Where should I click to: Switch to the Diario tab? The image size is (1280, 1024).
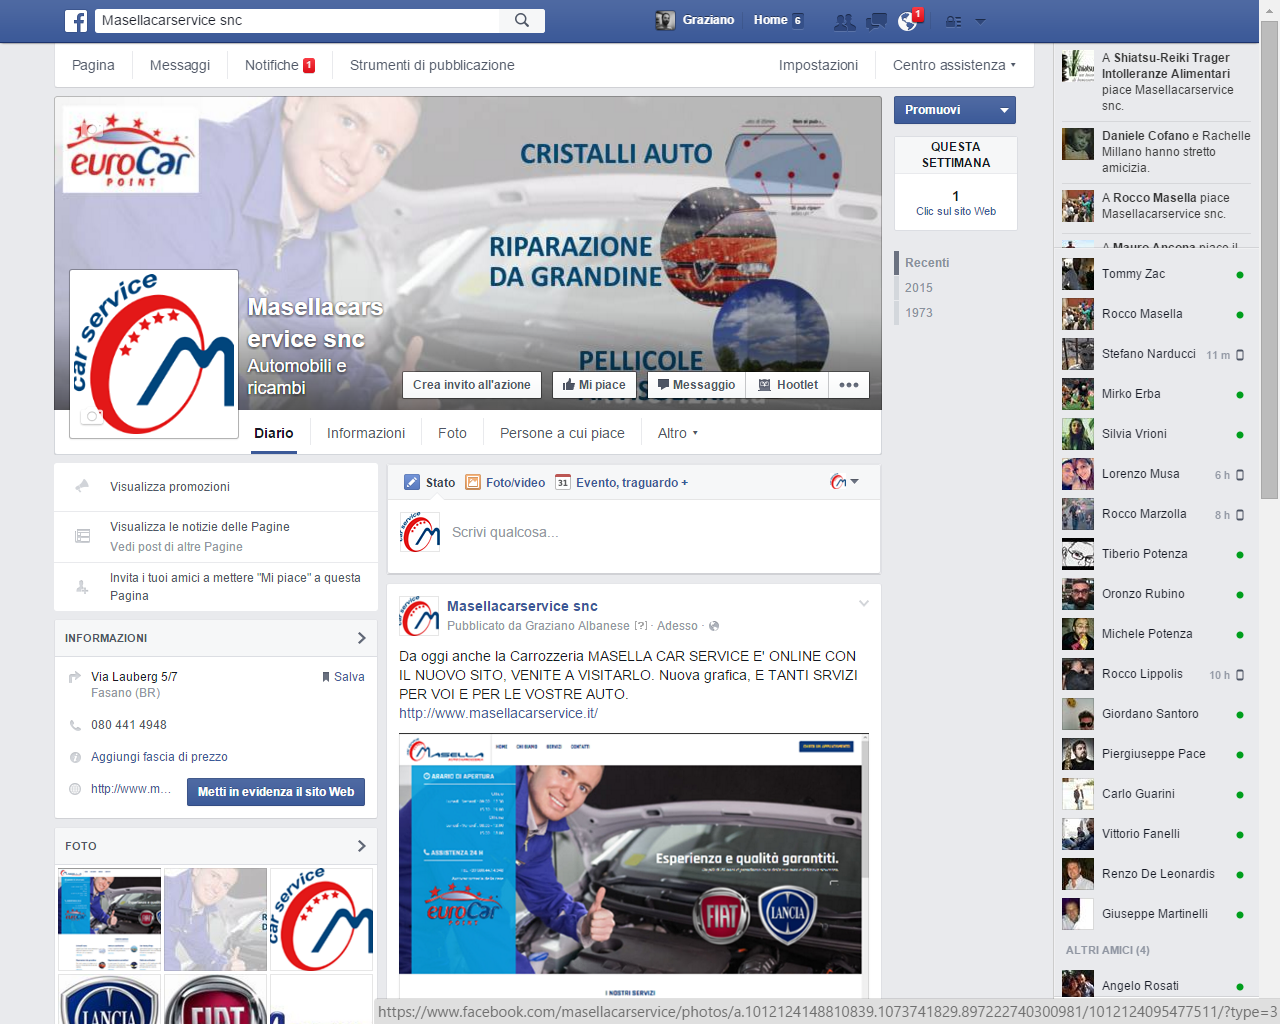274,433
